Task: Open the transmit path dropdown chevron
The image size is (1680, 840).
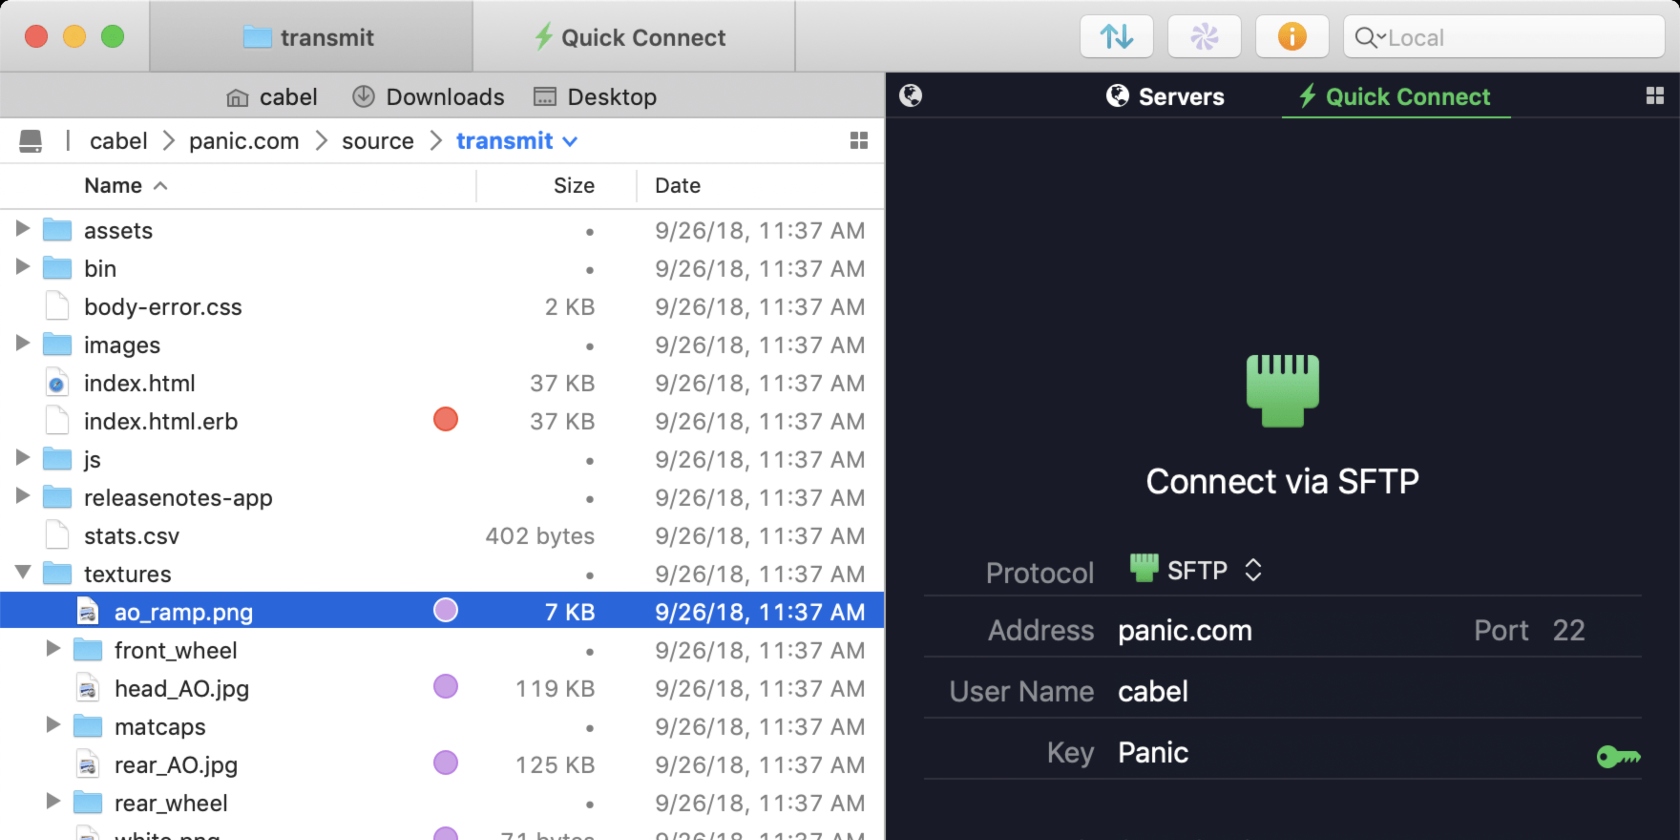Action: (570, 142)
